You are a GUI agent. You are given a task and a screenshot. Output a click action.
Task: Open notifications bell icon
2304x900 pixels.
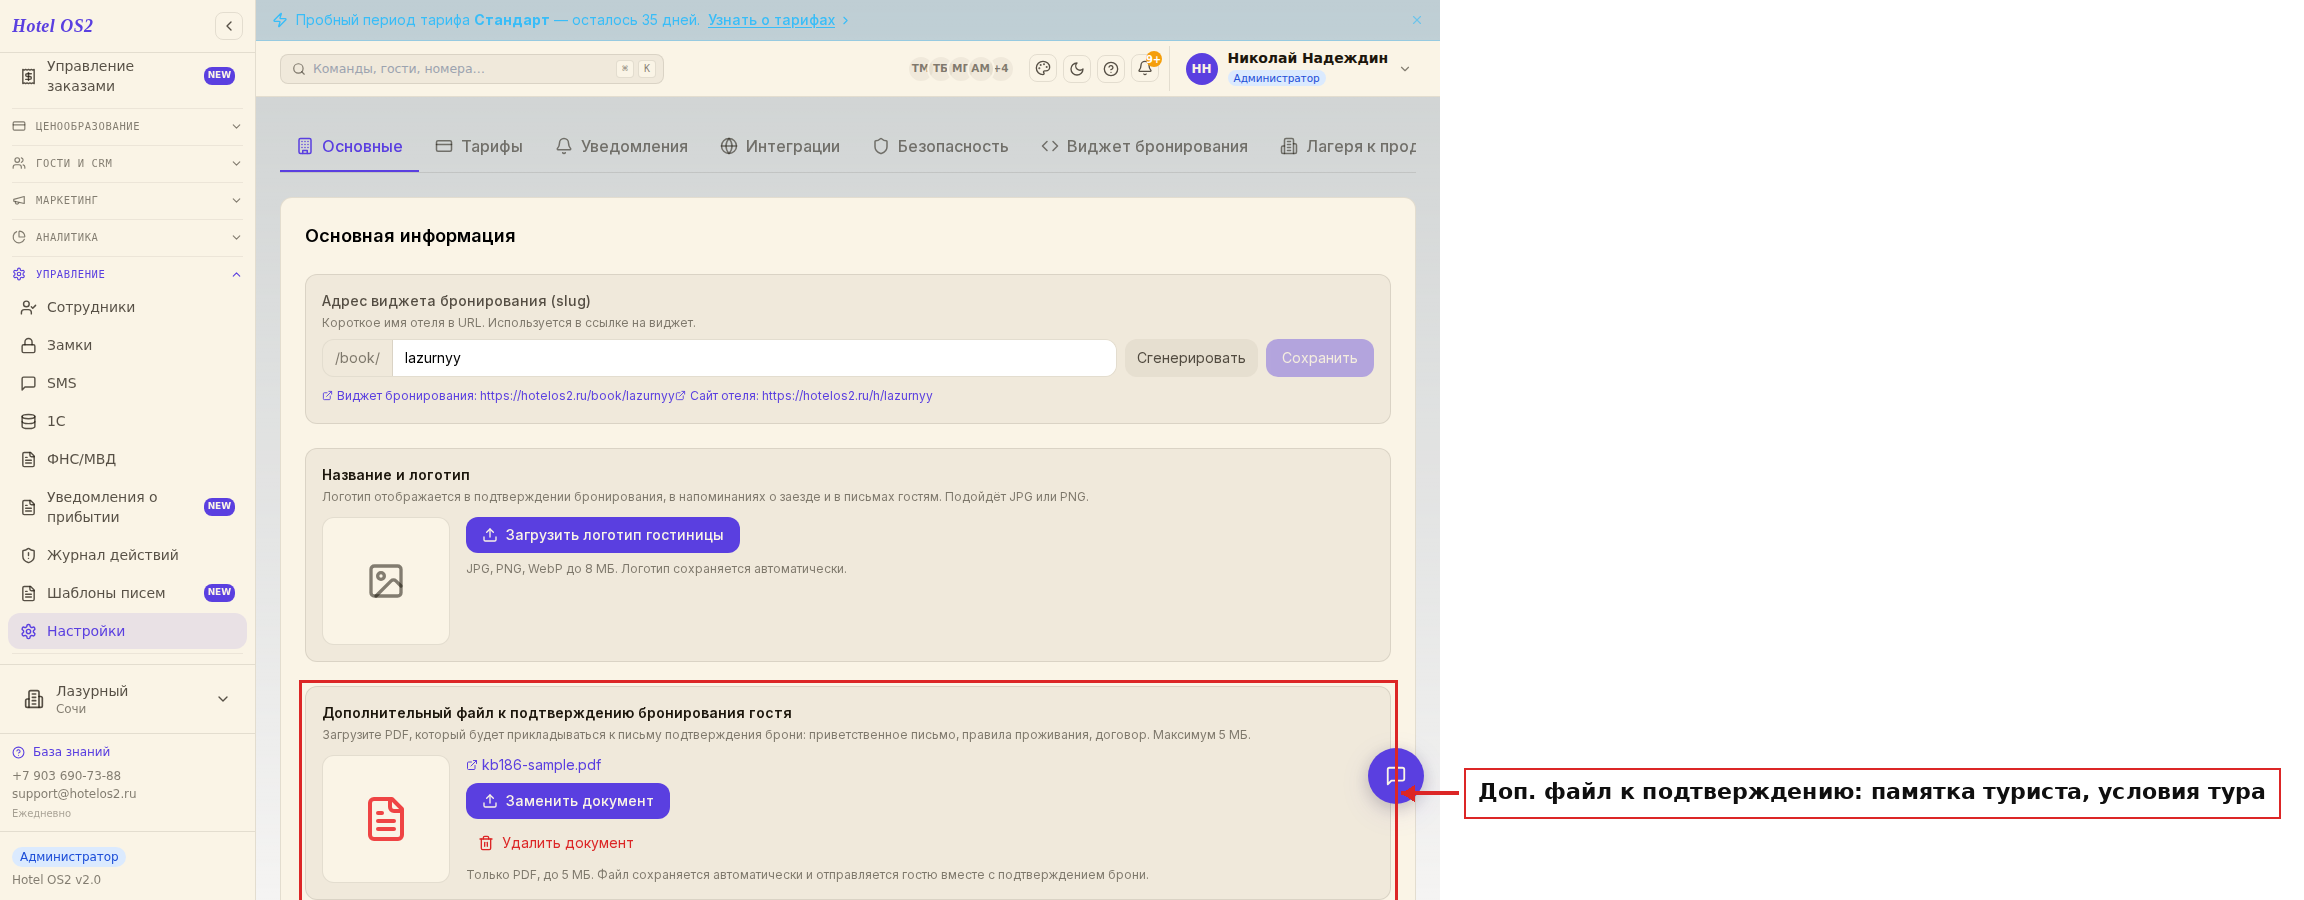point(1145,69)
